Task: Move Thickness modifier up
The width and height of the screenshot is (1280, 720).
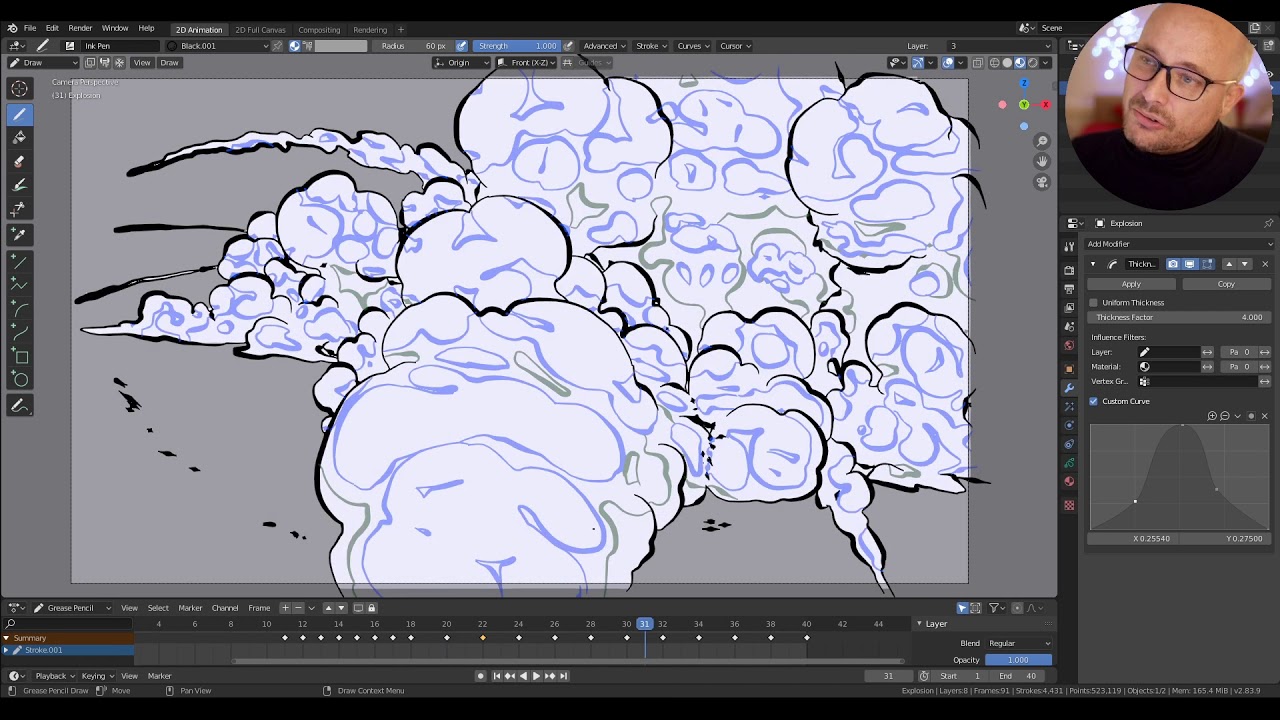Action: pos(1228,264)
